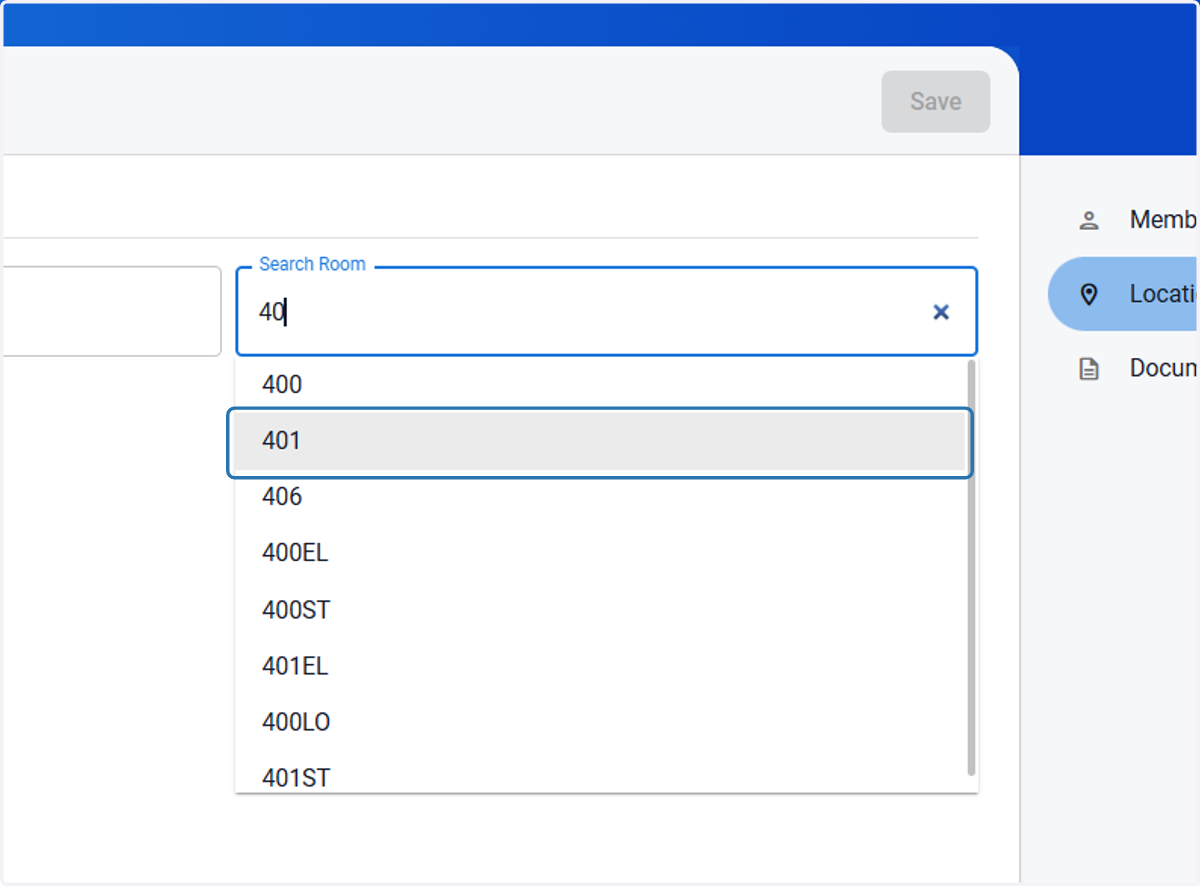Click the Save button
The width and height of the screenshot is (1200, 886).
(x=935, y=101)
